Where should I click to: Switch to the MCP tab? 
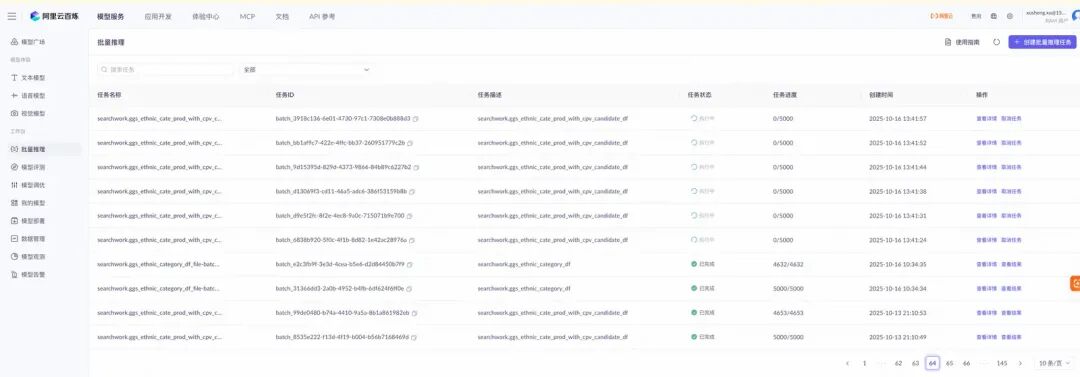click(247, 16)
